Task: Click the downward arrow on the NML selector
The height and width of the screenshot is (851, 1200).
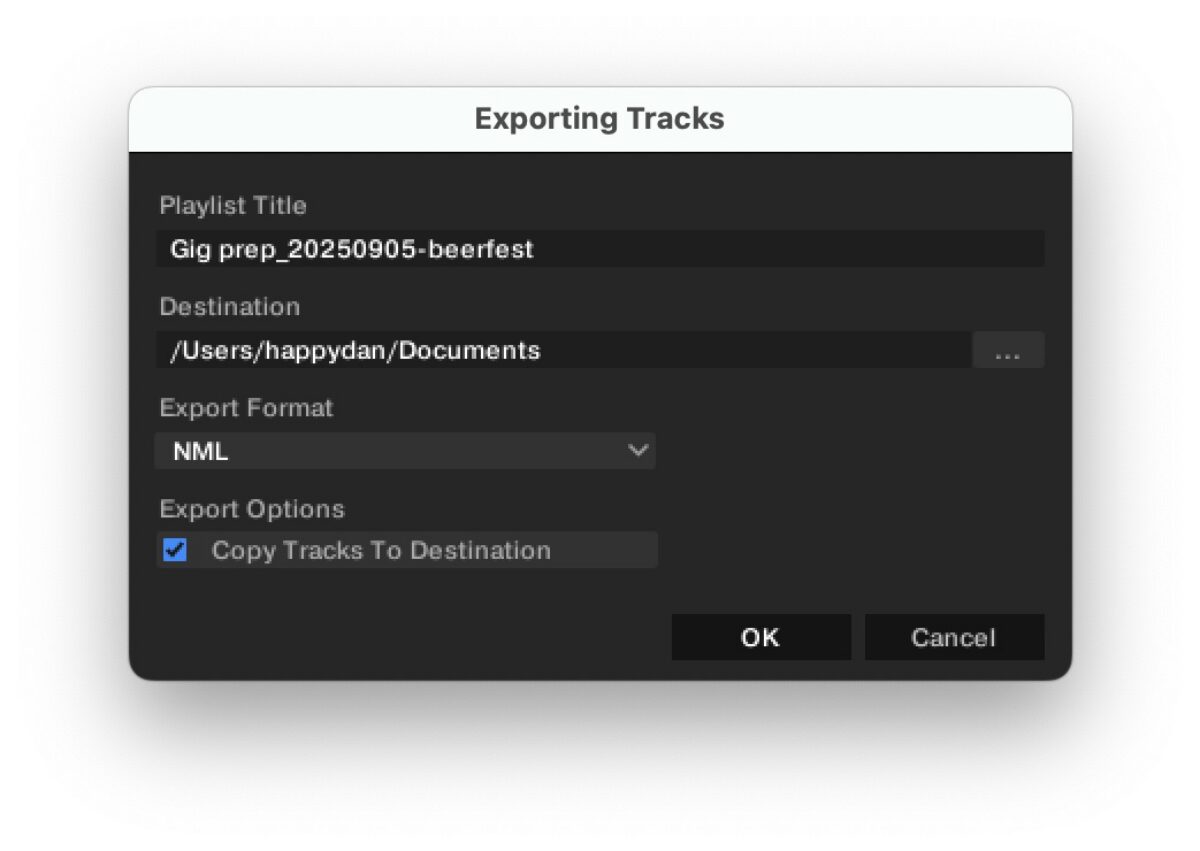Action: tap(638, 451)
